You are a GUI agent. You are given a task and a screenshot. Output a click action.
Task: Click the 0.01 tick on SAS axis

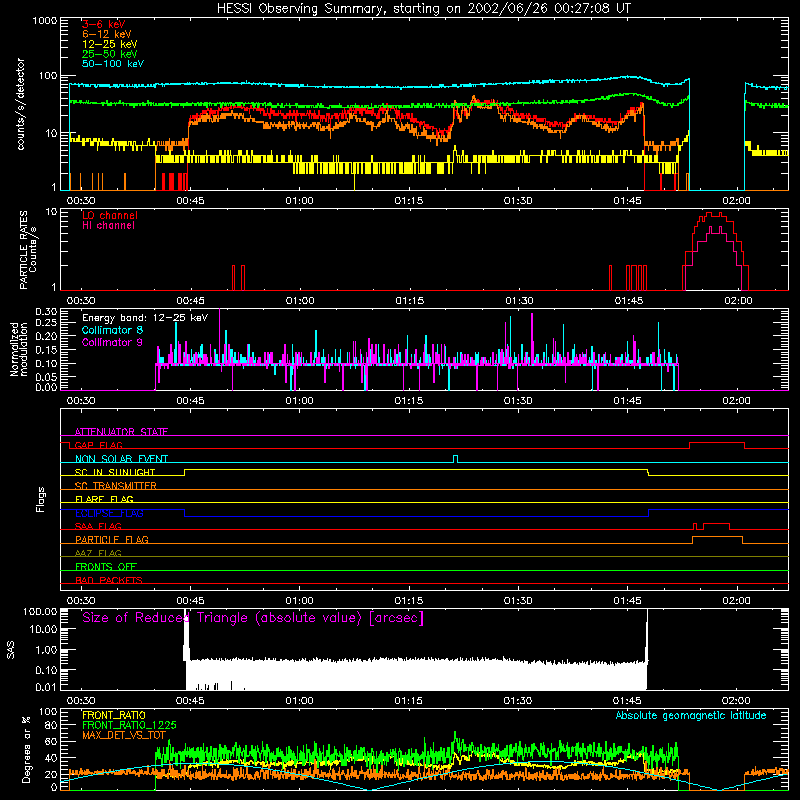coord(46,687)
